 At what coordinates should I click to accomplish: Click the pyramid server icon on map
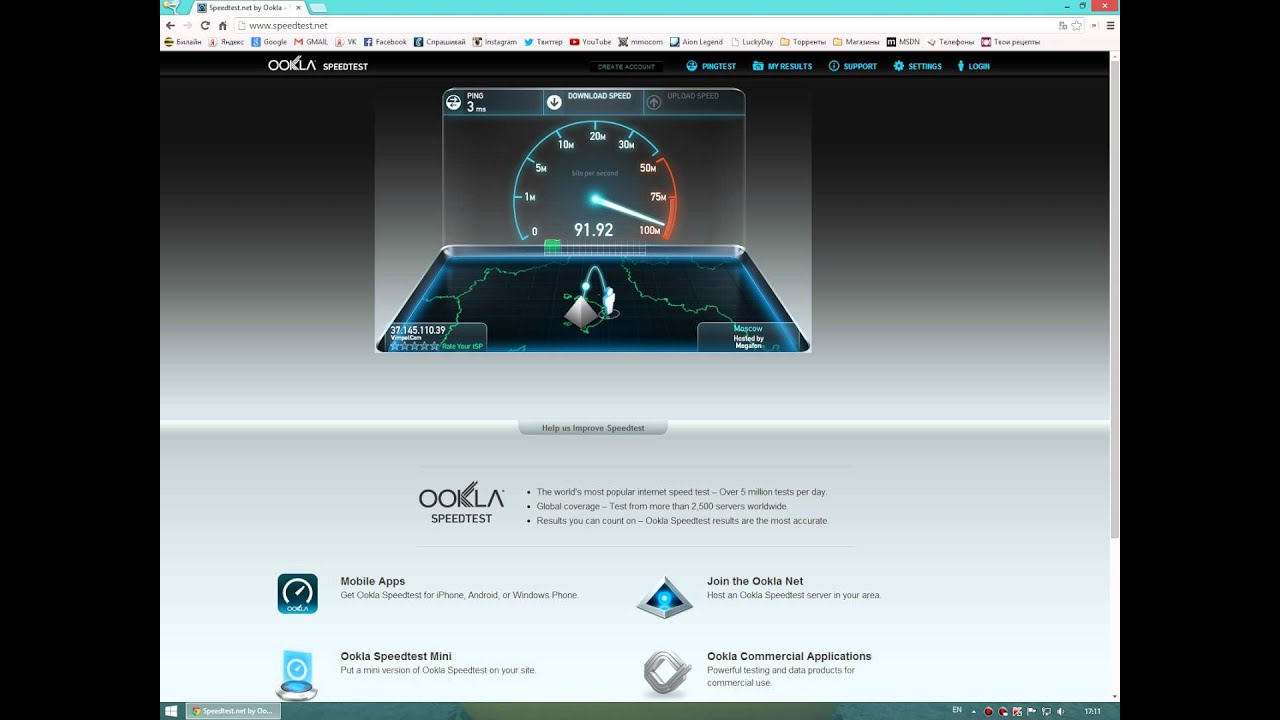(x=581, y=311)
